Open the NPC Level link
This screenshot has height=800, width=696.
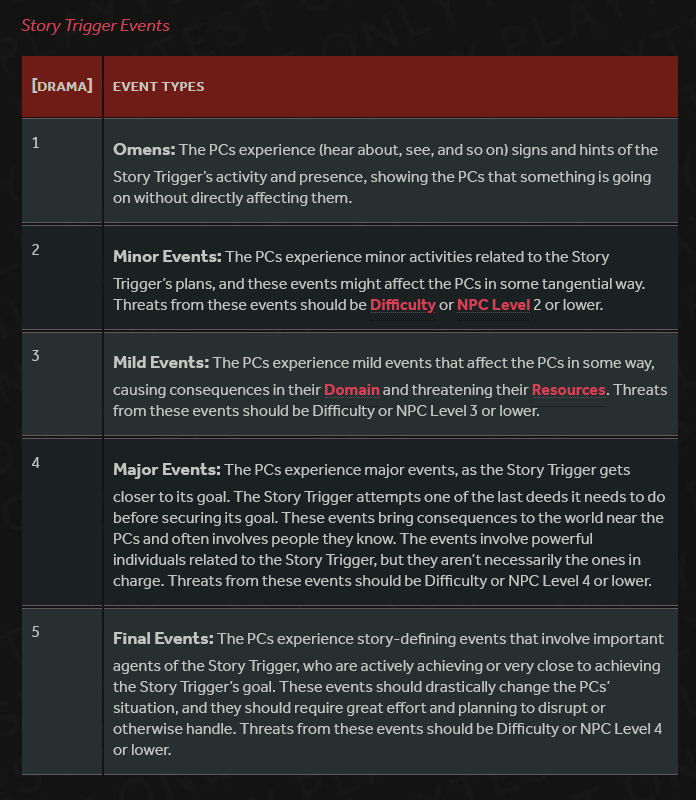tap(493, 305)
